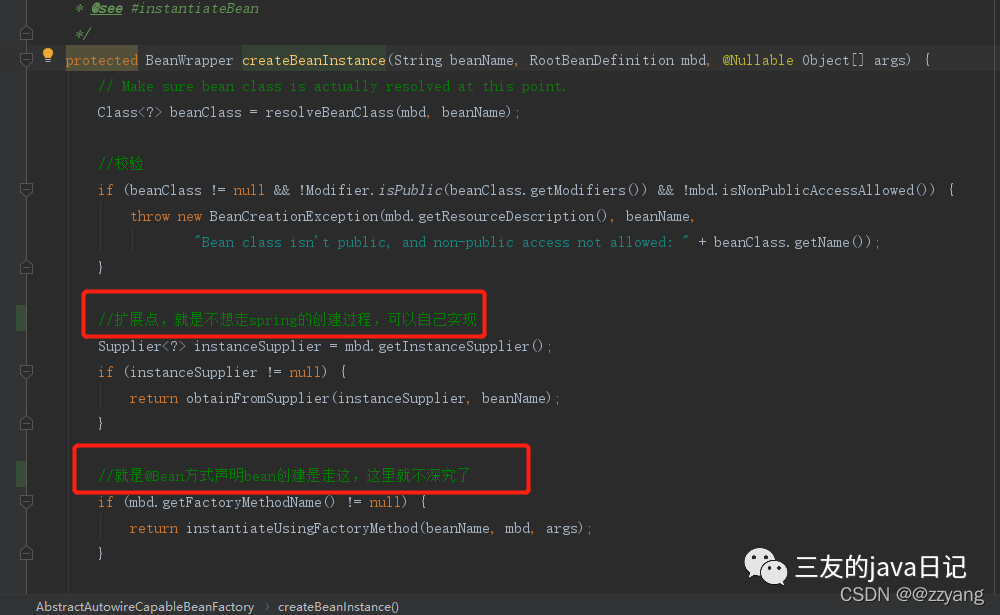Click the getInstanceSupplier() call

[460, 346]
